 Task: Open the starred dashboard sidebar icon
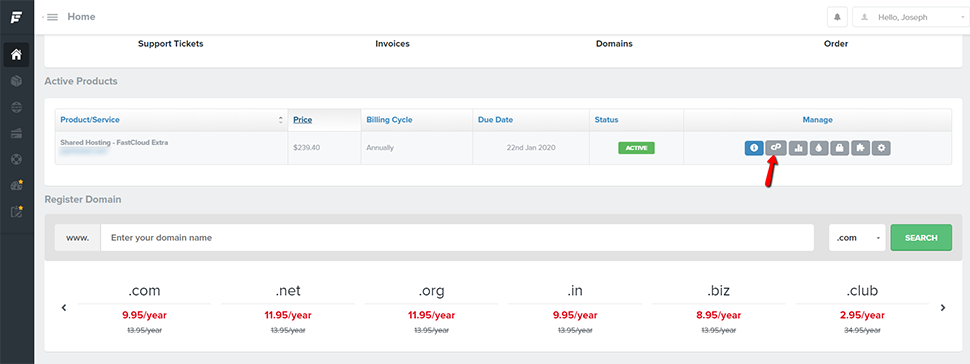coord(17,185)
